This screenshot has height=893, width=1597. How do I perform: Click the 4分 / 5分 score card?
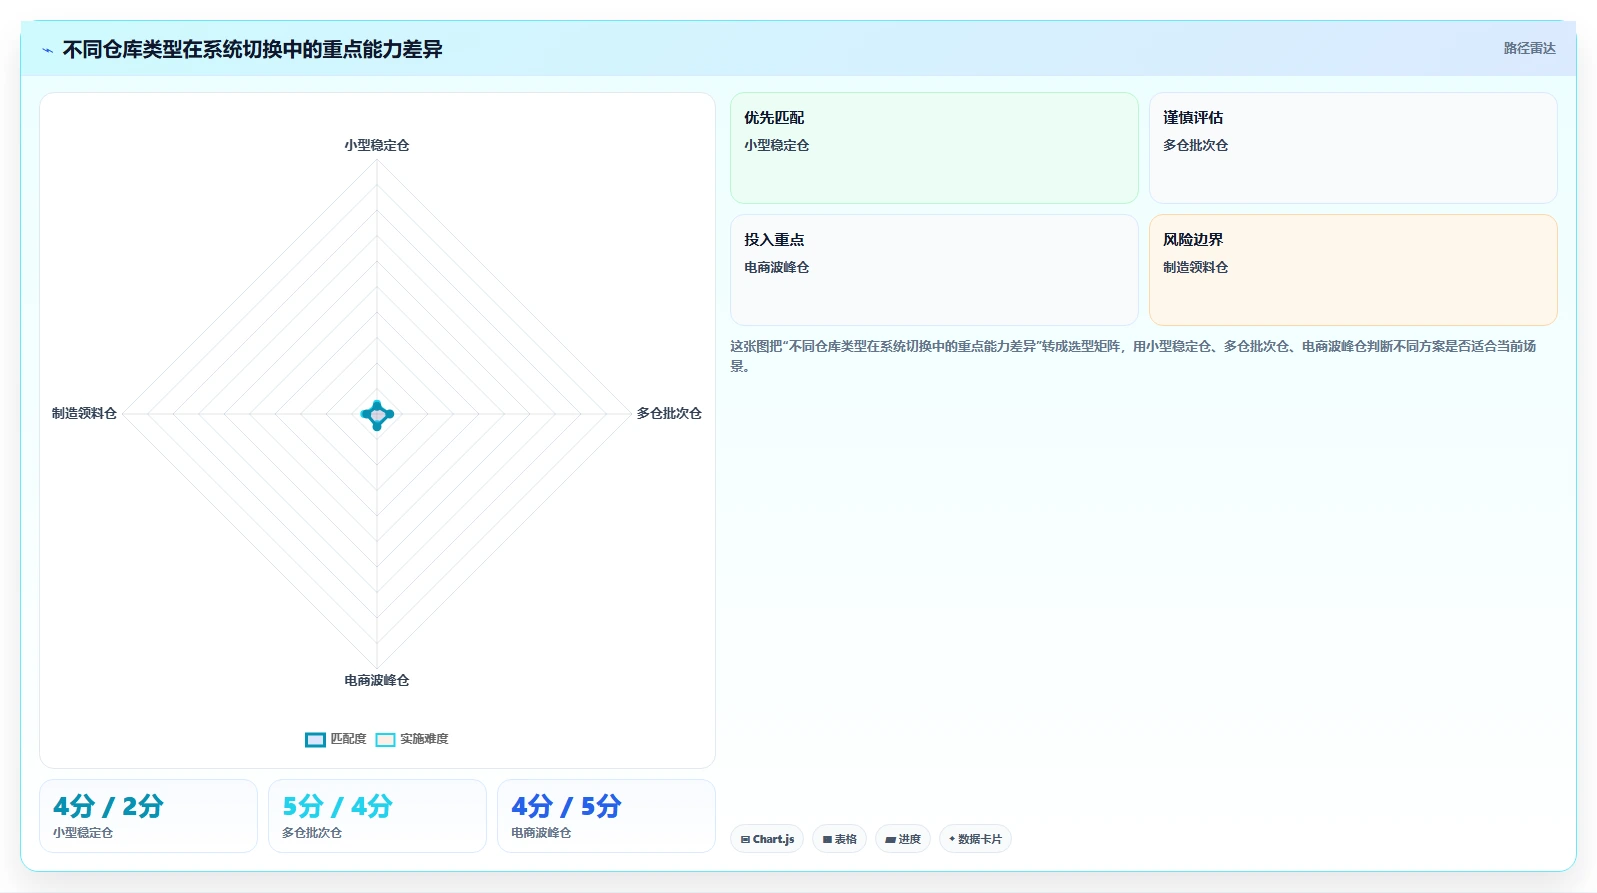606,816
